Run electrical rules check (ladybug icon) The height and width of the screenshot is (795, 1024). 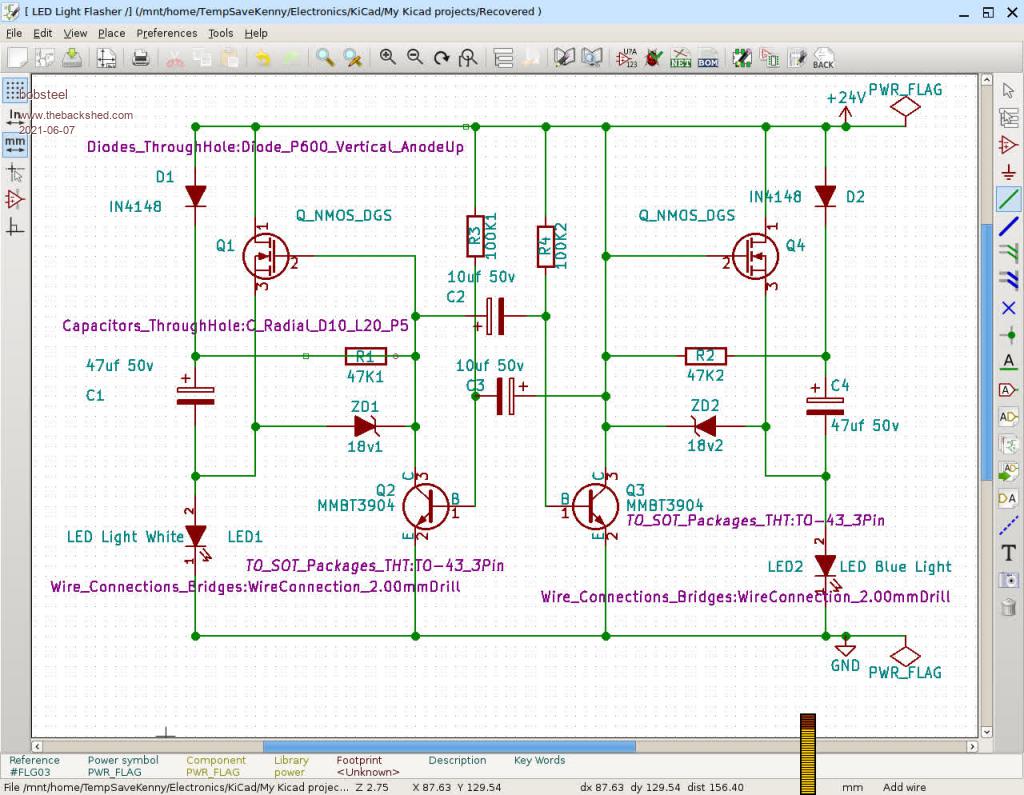pyautogui.click(x=654, y=58)
